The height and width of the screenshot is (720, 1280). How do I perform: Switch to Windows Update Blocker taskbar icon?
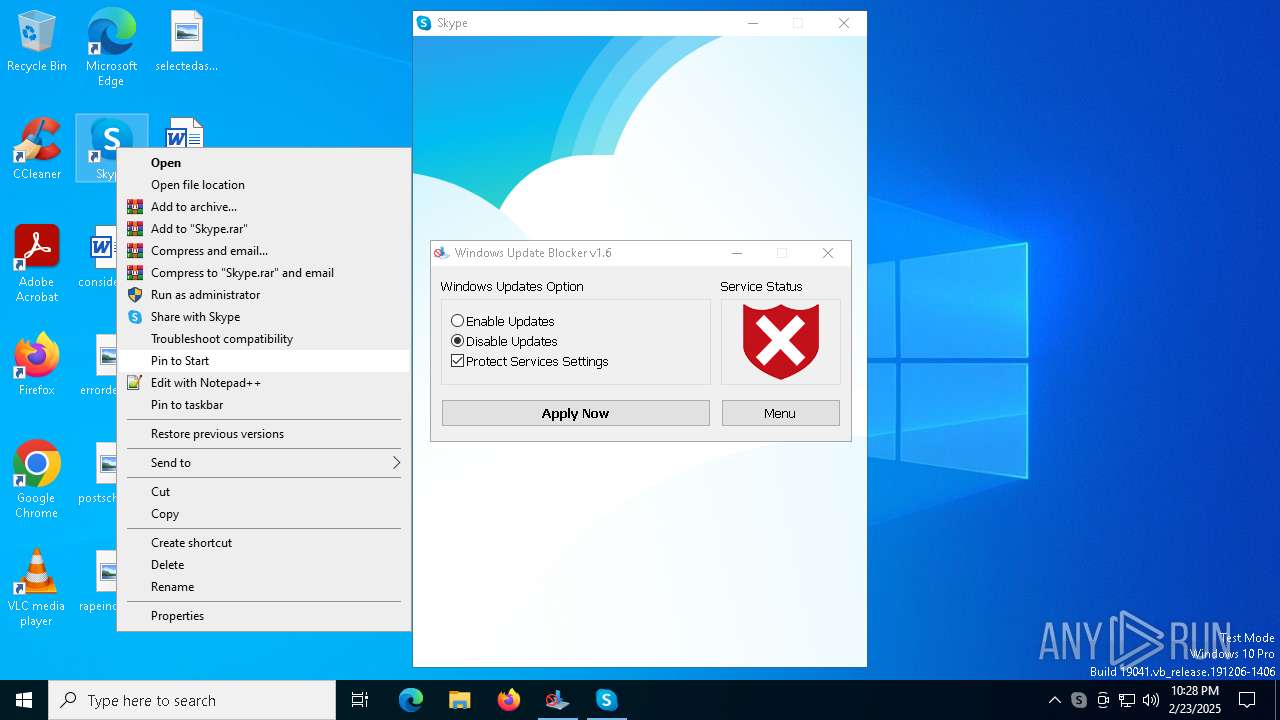point(558,700)
